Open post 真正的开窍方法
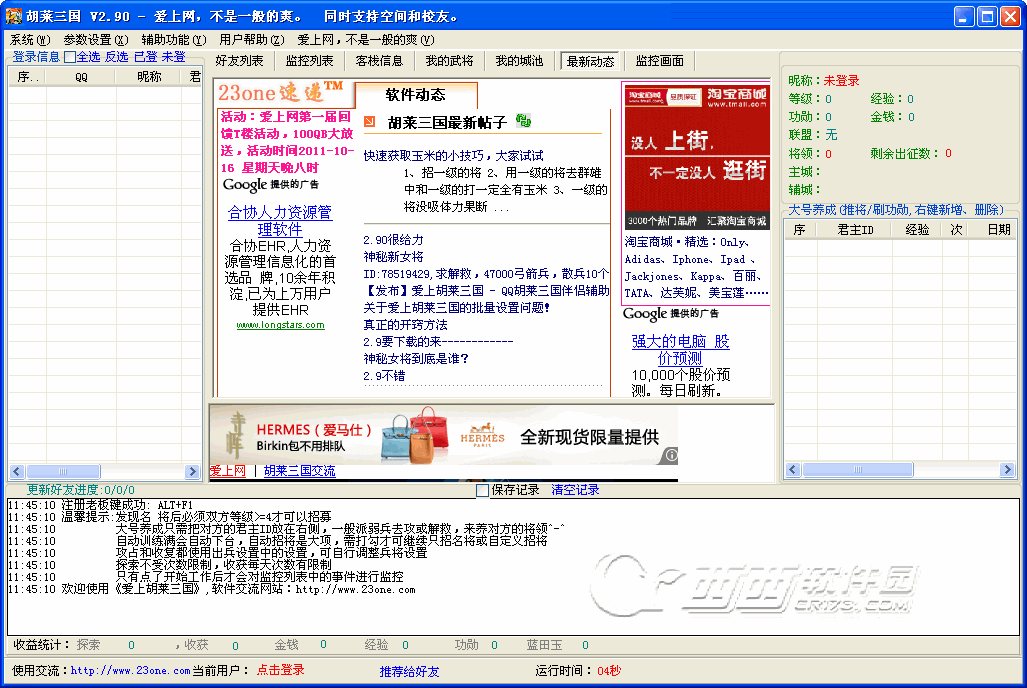1027x688 pixels. pyautogui.click(x=405, y=325)
